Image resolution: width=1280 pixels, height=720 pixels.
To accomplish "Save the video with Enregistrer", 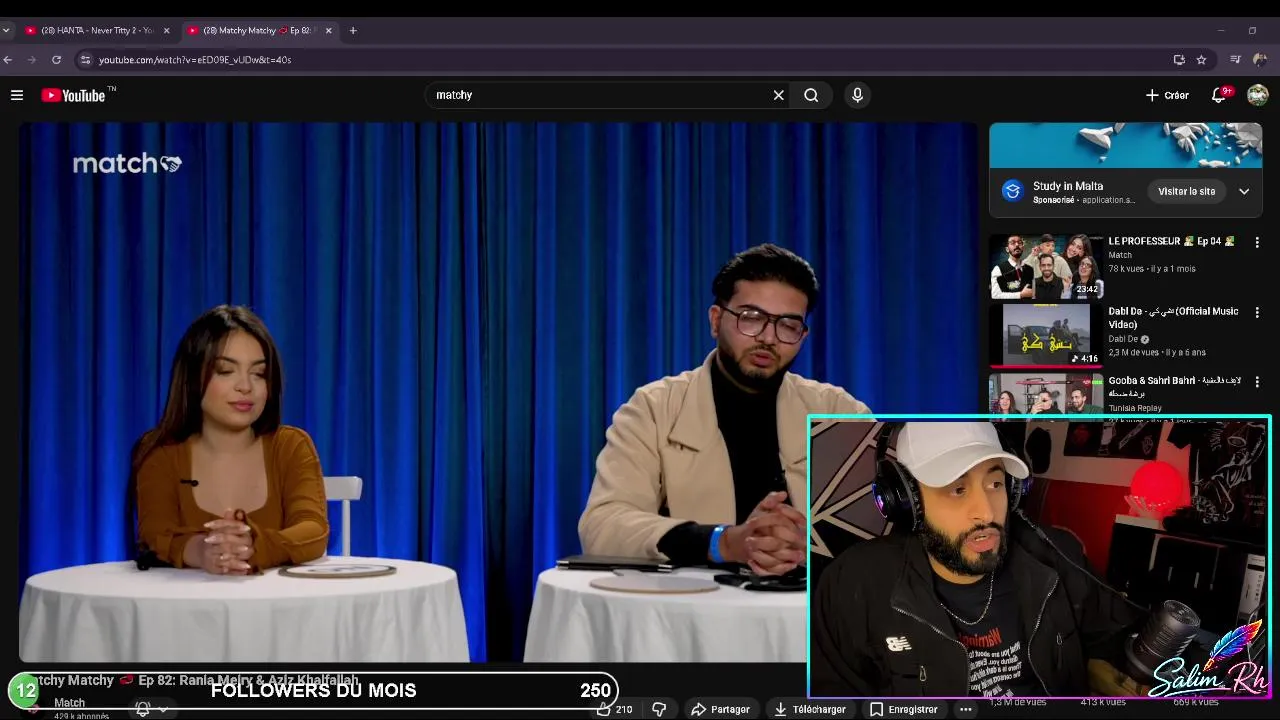I will click(903, 709).
